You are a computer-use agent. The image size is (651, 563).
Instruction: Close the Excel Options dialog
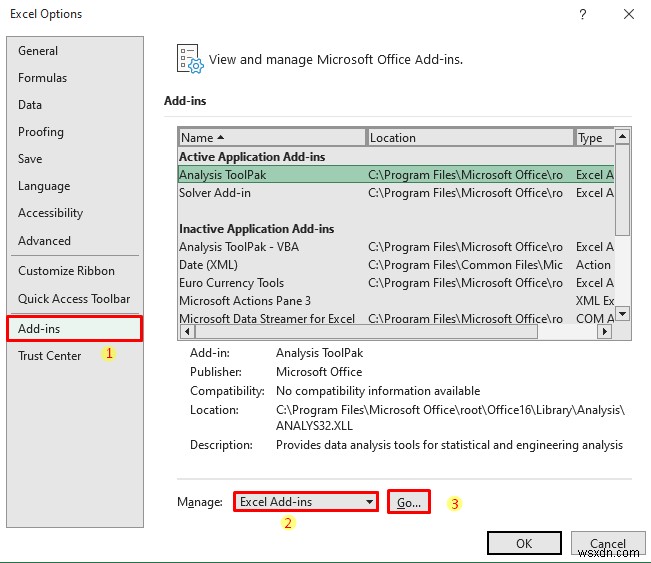[629, 14]
